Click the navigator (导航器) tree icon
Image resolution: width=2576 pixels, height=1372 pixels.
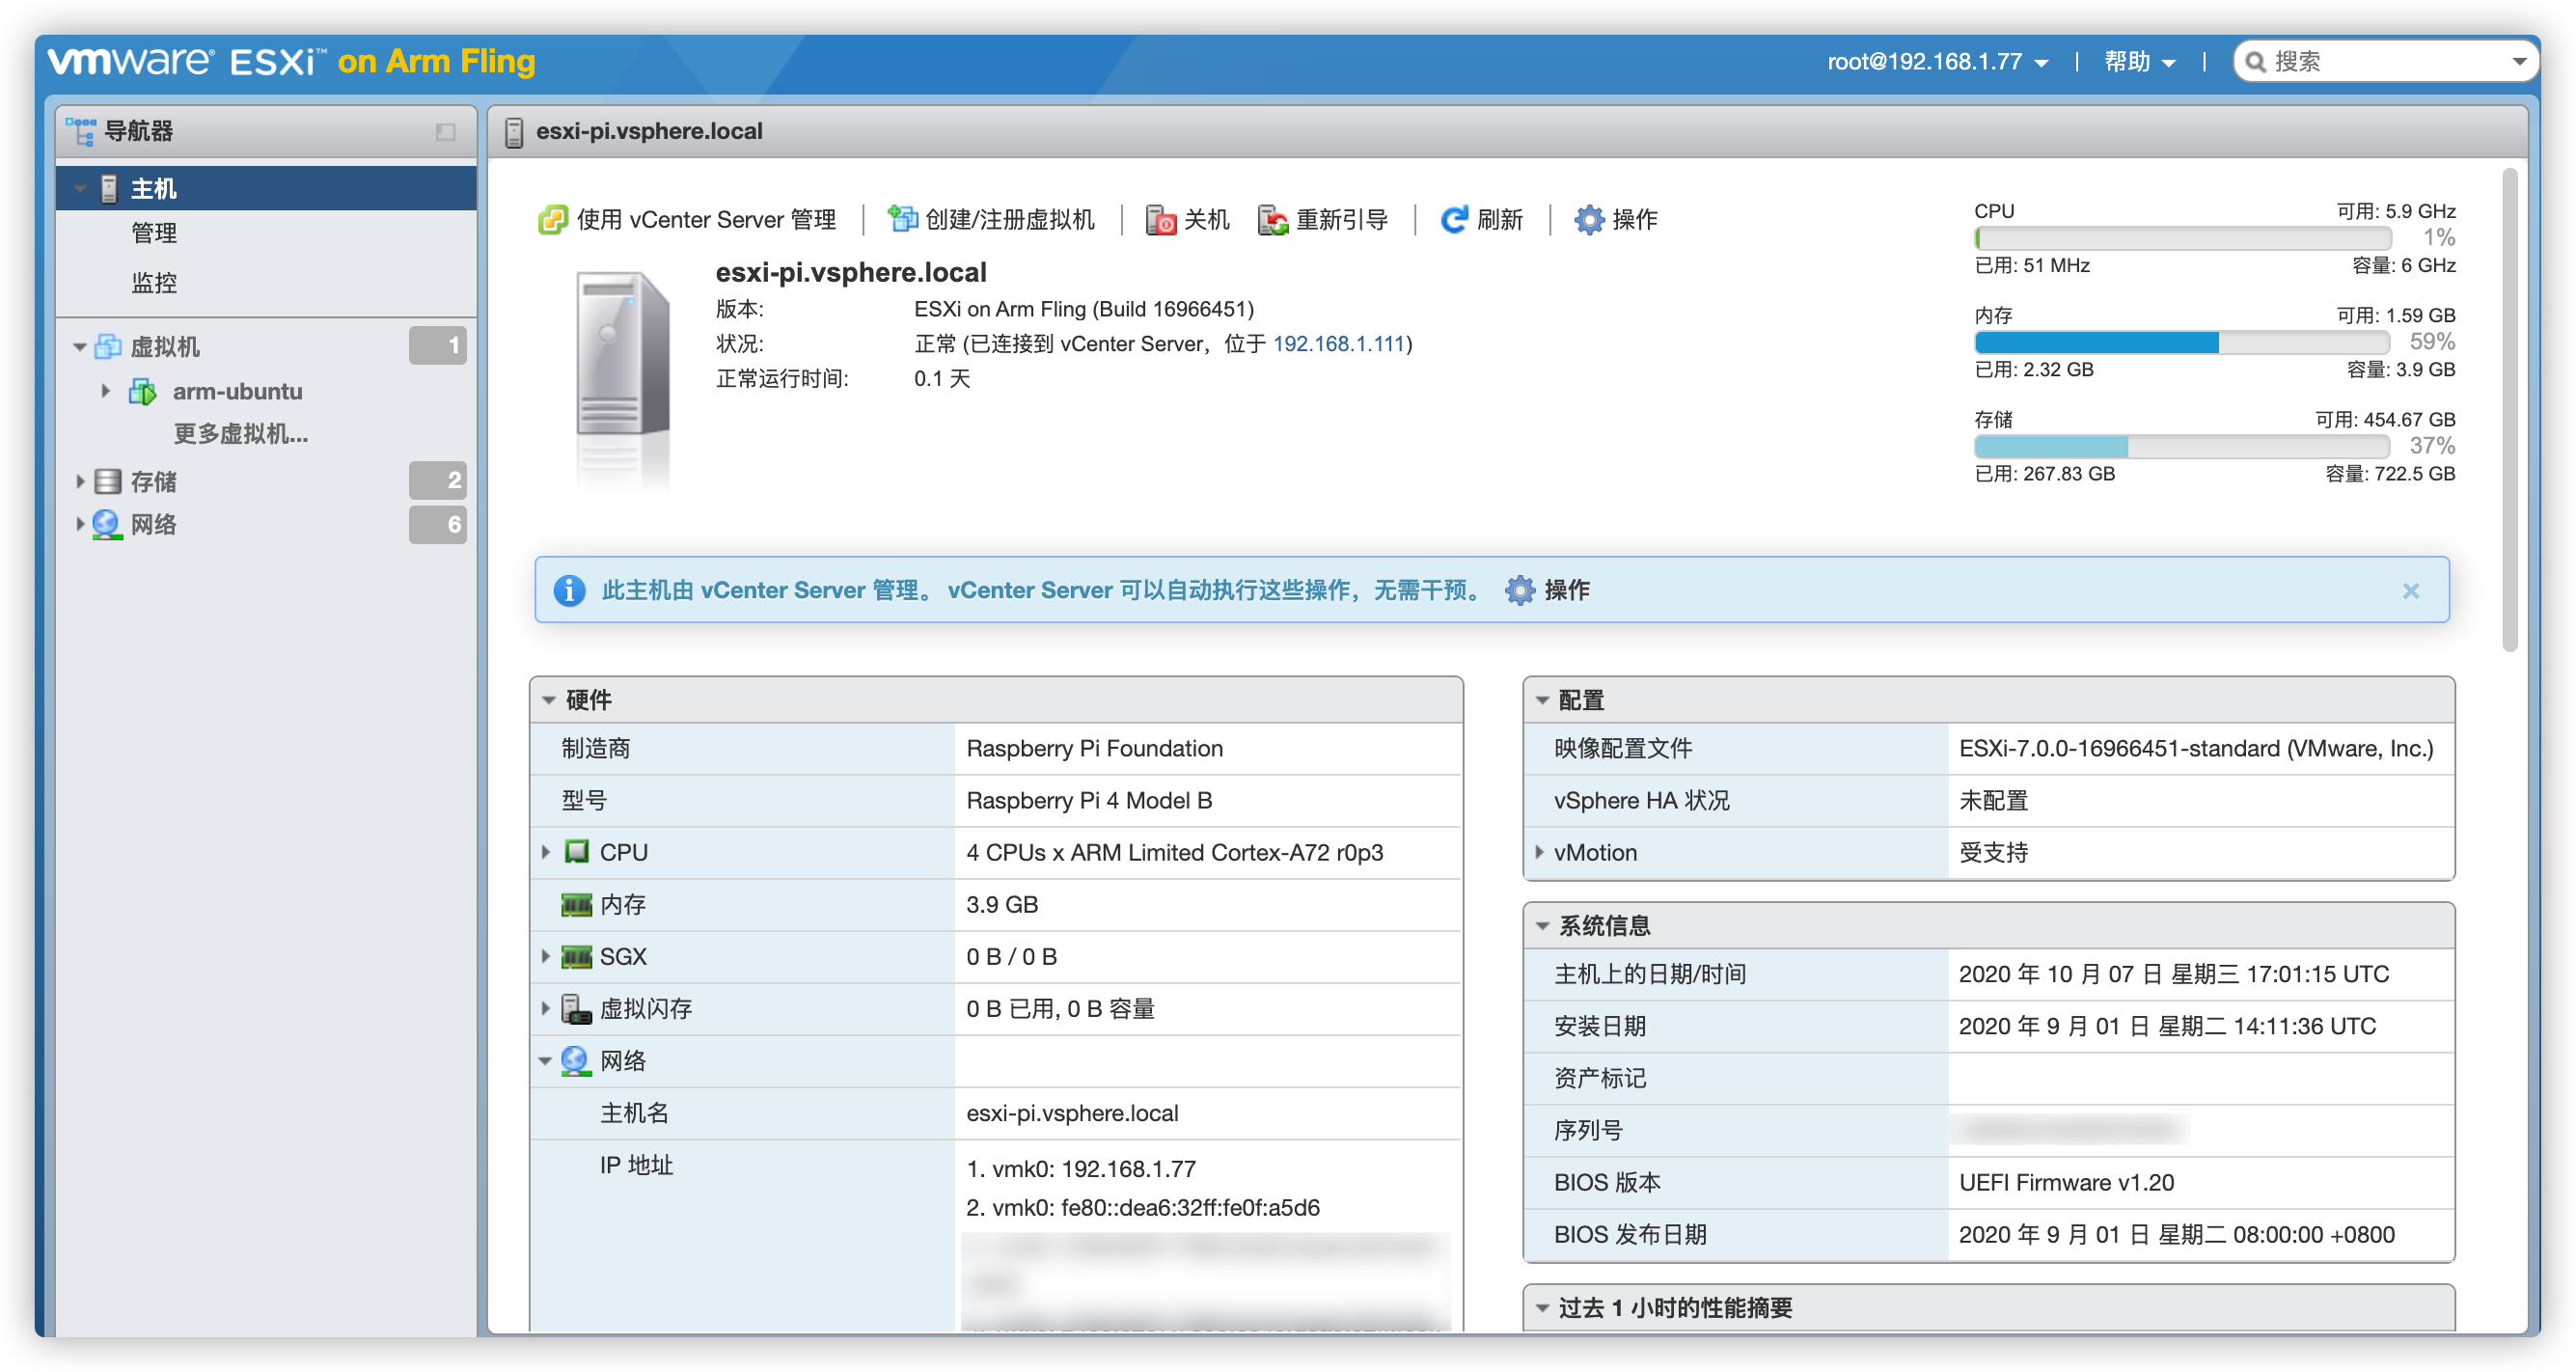coord(81,131)
